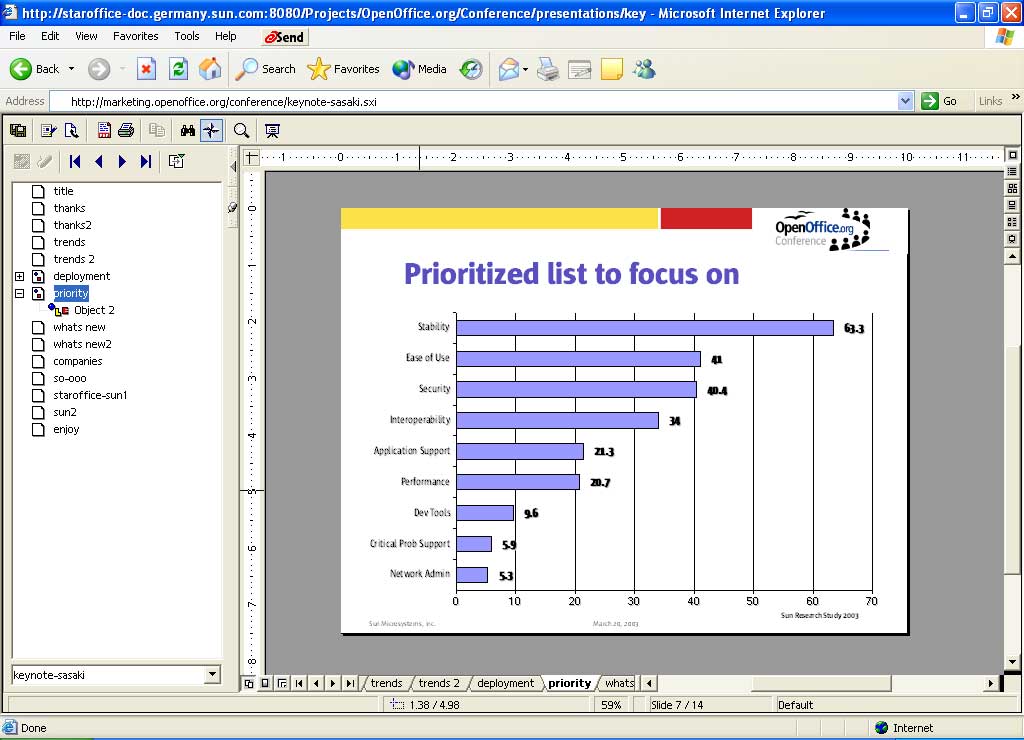Start the slide show presentation icon
1024x740 pixels.
point(271,130)
